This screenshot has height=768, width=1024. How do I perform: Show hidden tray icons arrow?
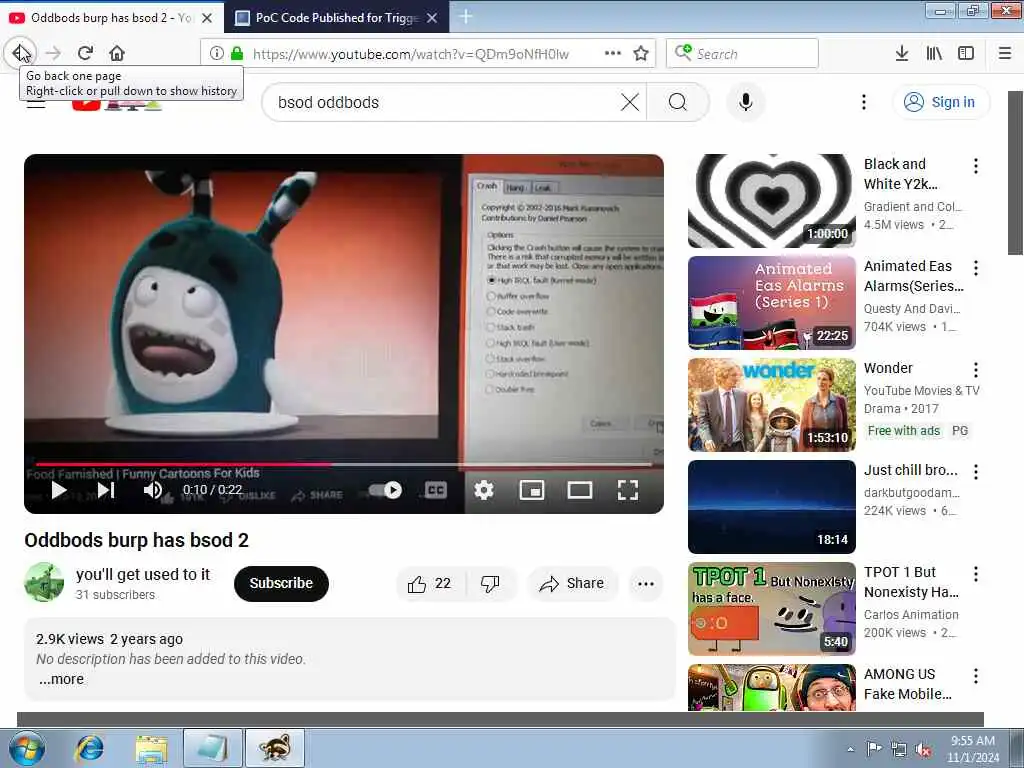click(x=850, y=749)
